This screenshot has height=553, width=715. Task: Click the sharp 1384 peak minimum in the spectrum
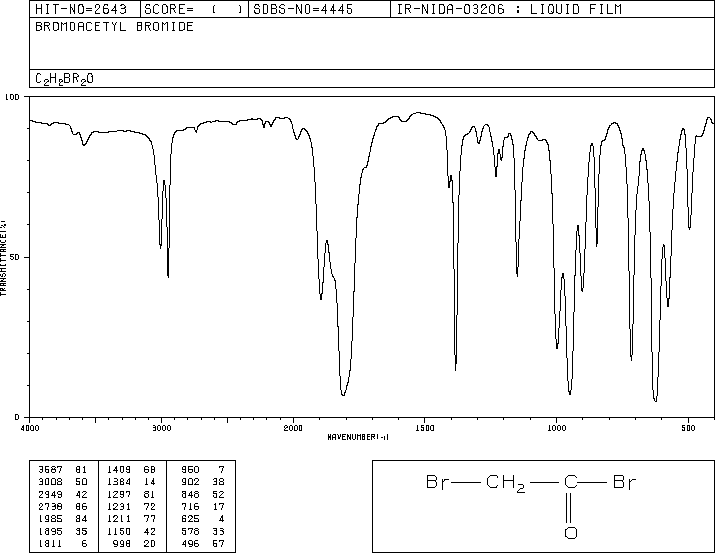point(456,368)
